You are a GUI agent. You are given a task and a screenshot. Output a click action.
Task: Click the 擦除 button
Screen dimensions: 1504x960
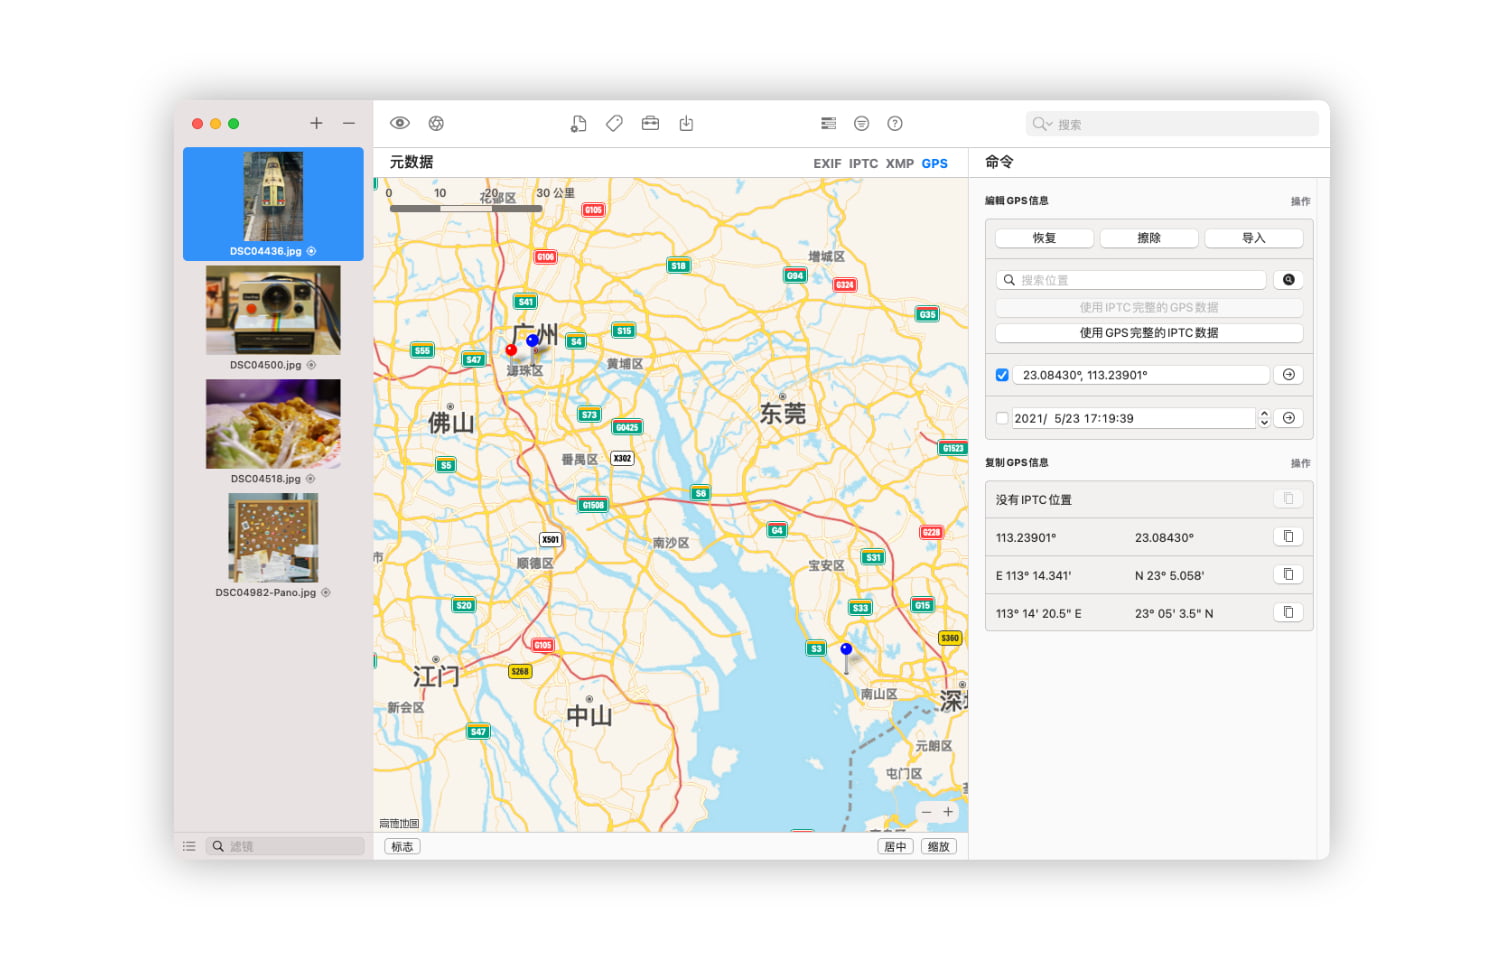[1149, 238]
